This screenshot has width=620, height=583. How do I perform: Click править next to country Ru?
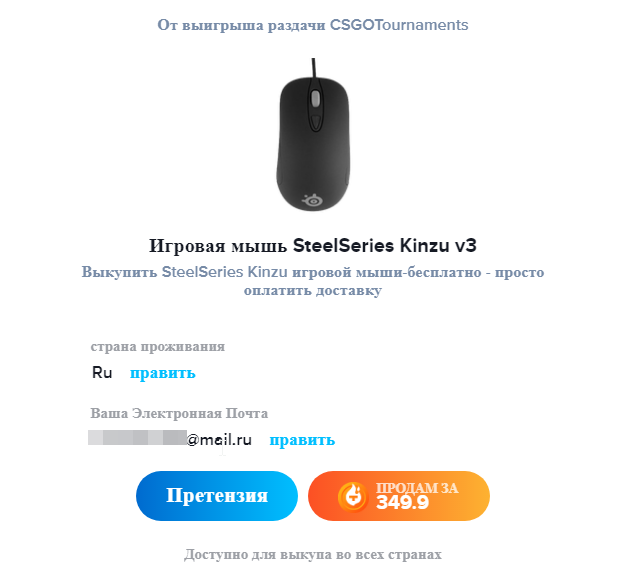[163, 373]
